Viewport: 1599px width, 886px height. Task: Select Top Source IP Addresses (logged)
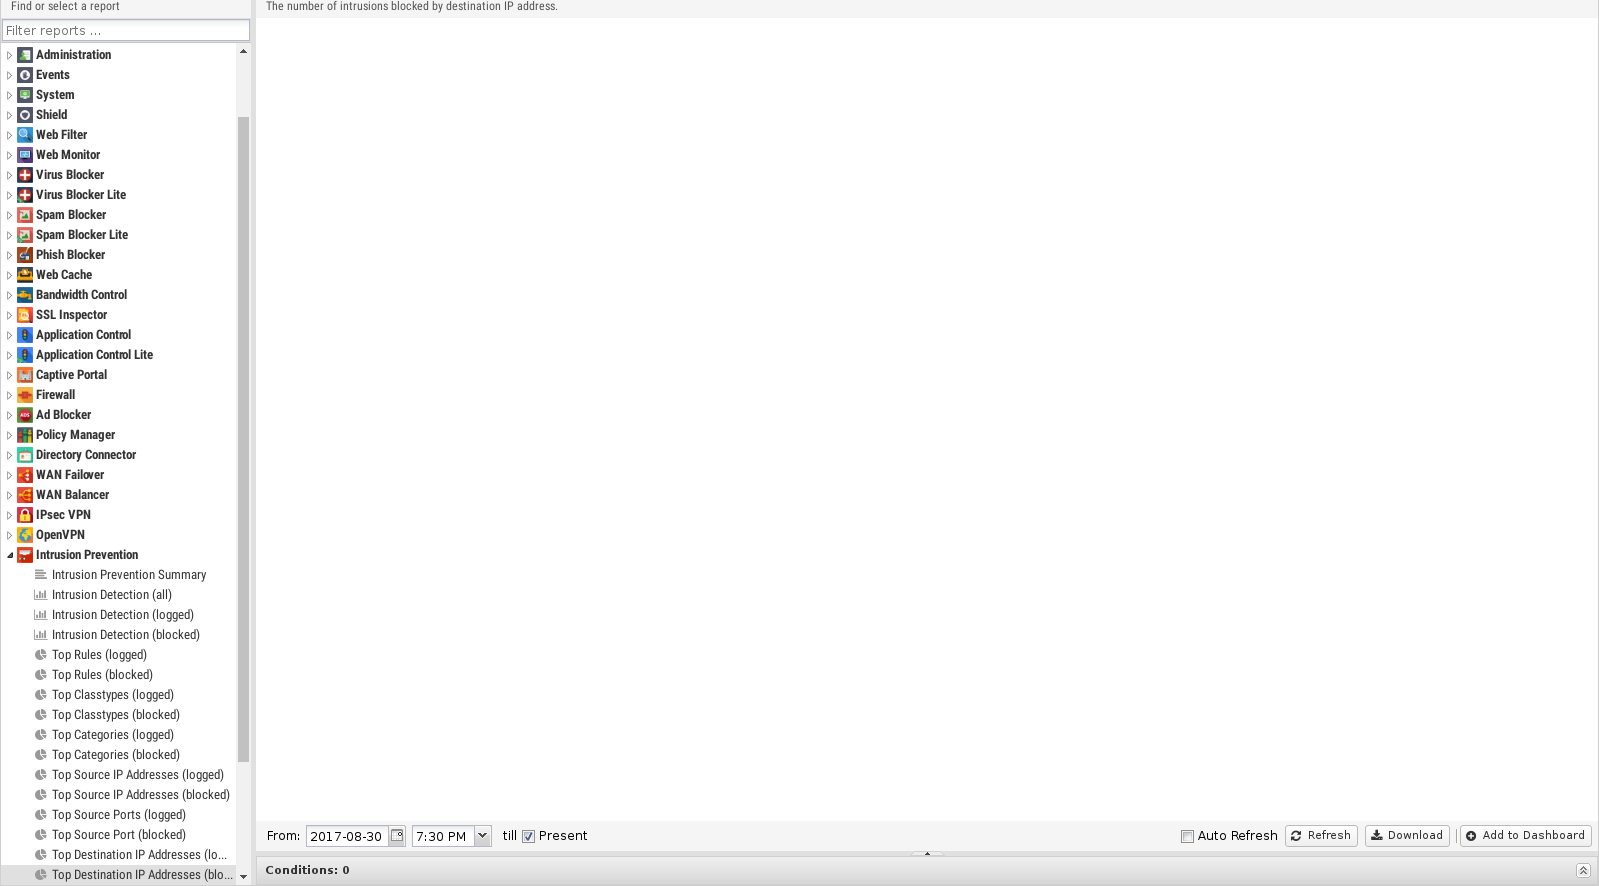pyautogui.click(x=138, y=775)
